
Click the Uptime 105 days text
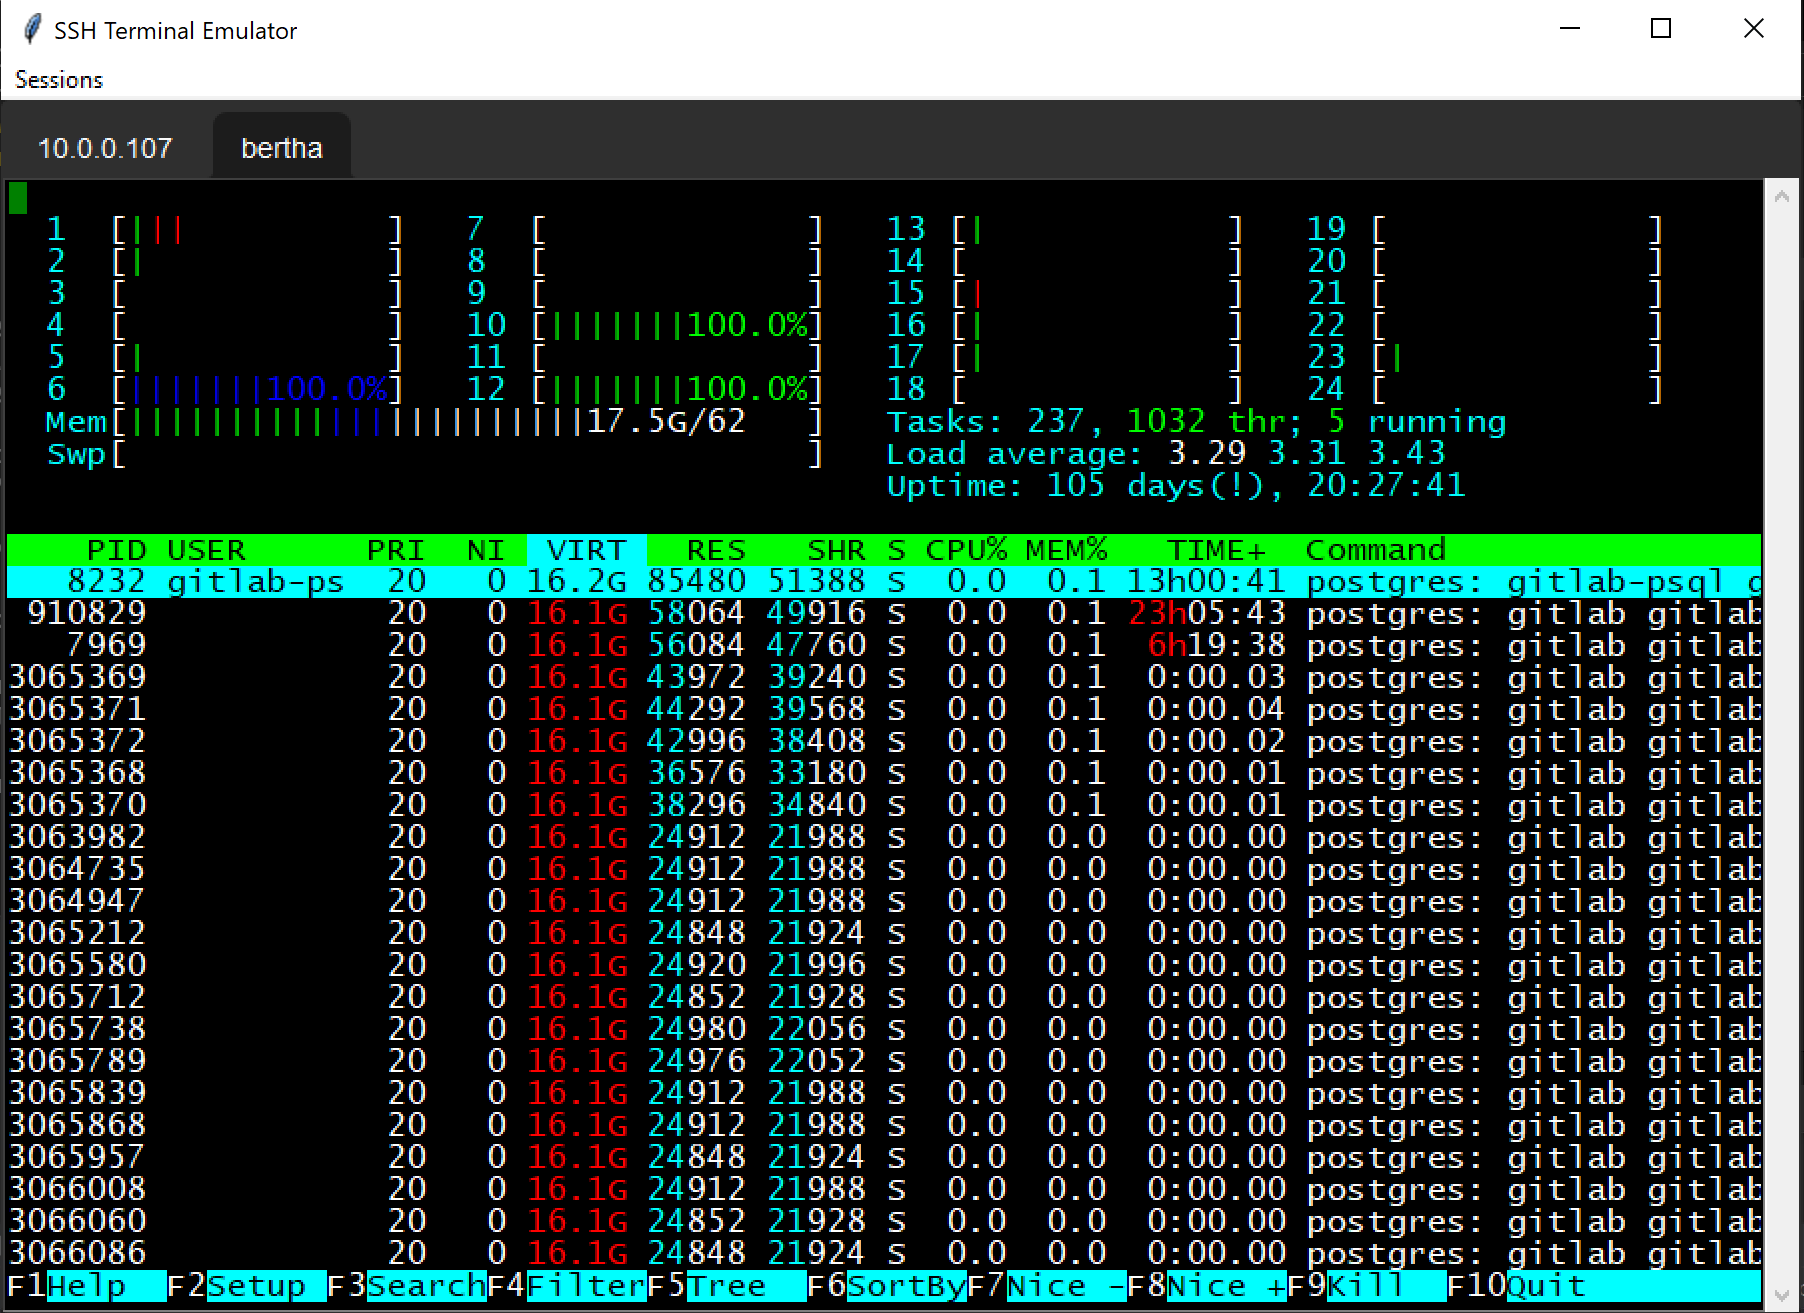(1176, 486)
